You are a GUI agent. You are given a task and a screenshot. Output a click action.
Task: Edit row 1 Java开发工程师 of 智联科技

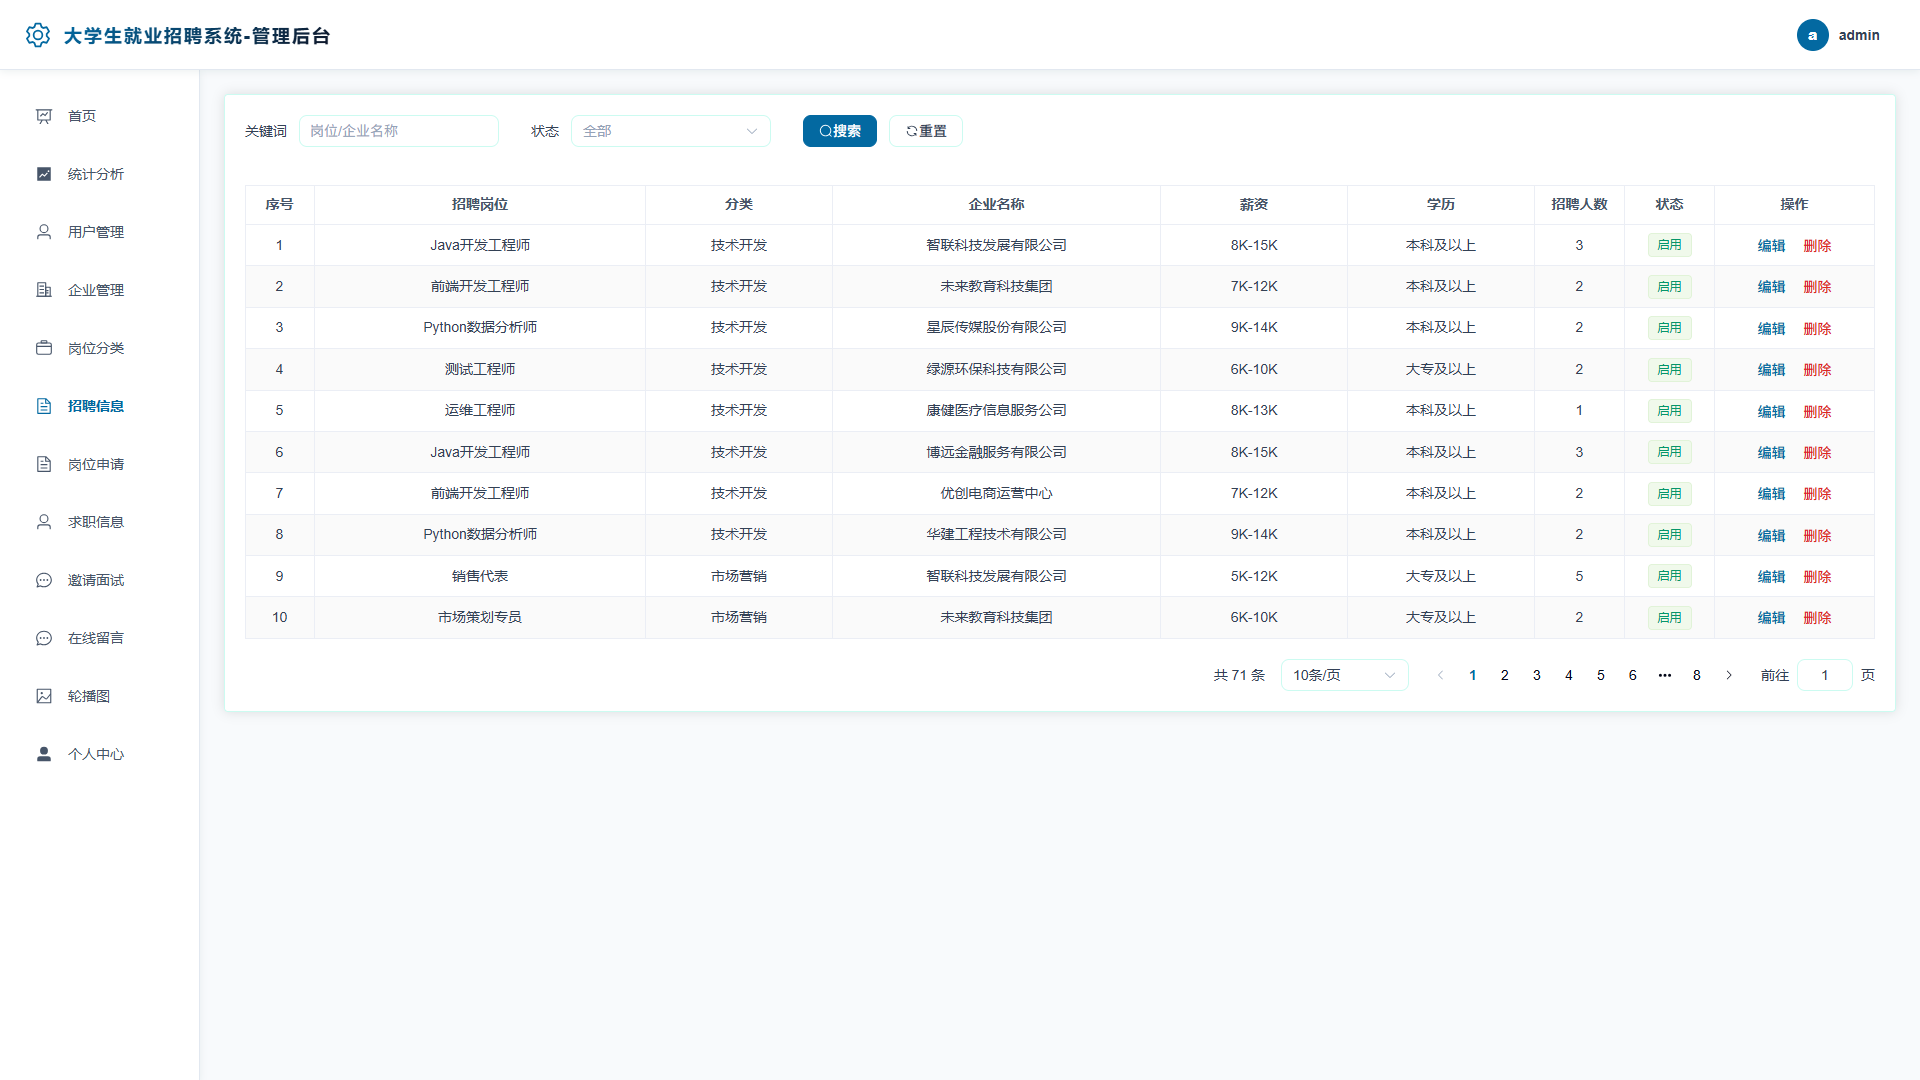click(x=1771, y=246)
